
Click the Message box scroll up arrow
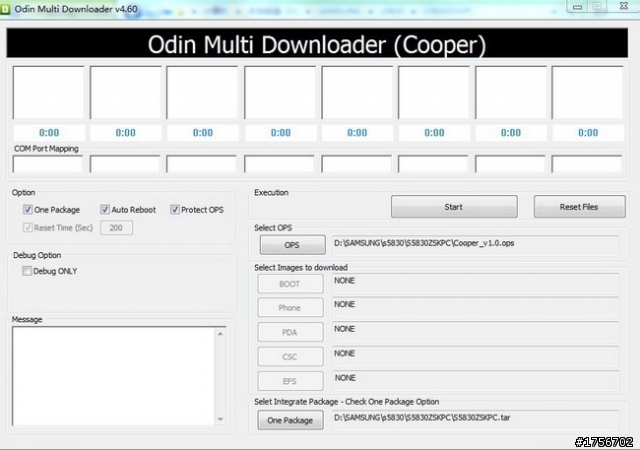[220, 334]
